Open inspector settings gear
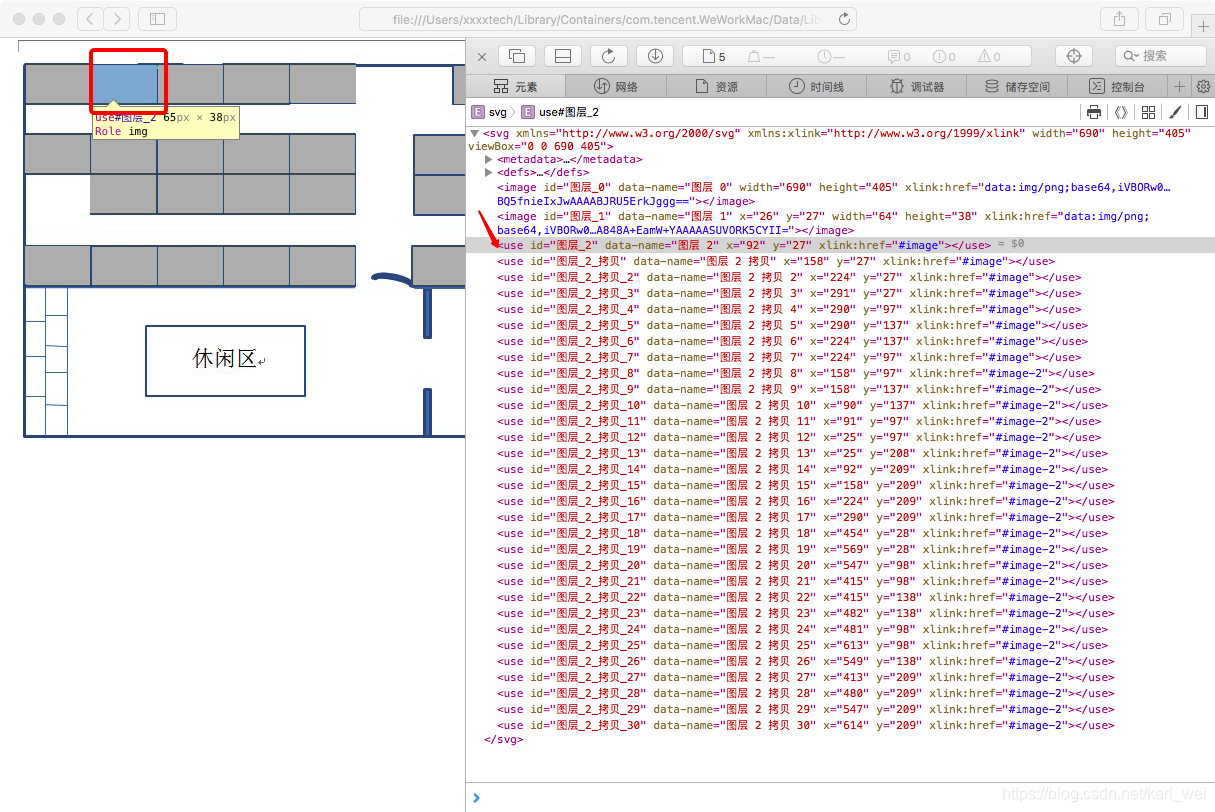This screenshot has height=812, width=1215. 1203,86
